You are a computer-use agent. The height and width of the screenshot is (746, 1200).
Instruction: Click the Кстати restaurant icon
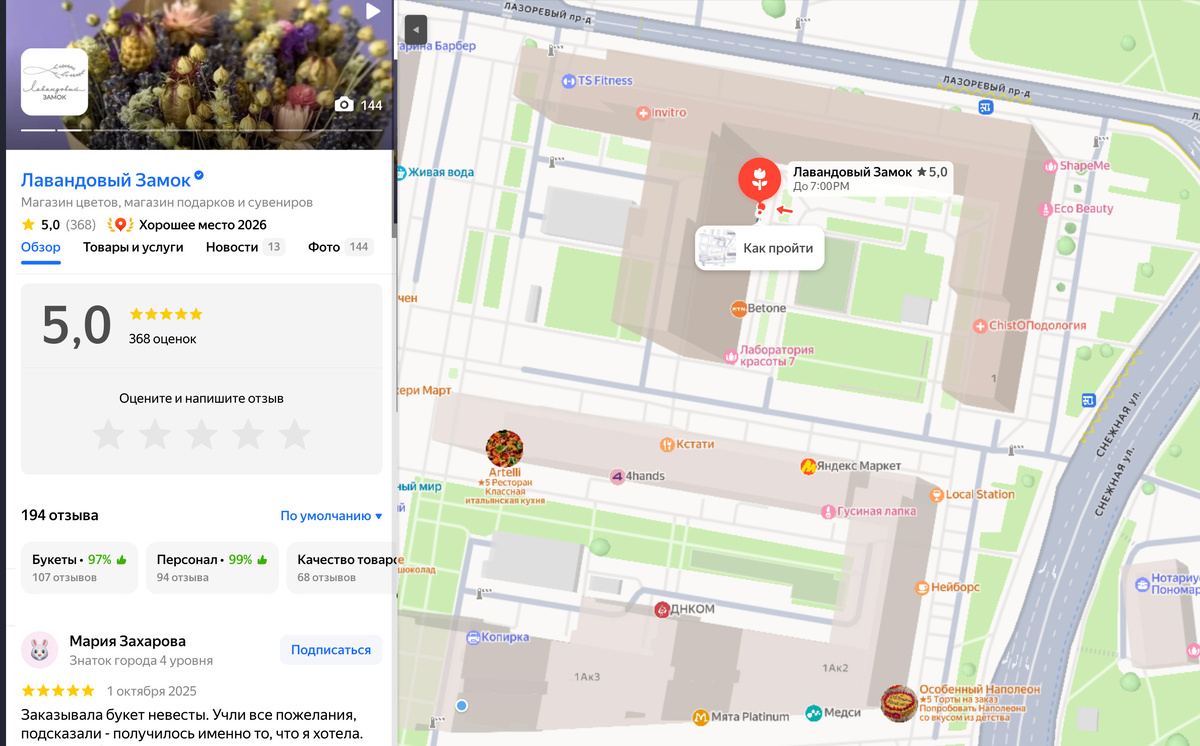pyautogui.click(x=667, y=443)
